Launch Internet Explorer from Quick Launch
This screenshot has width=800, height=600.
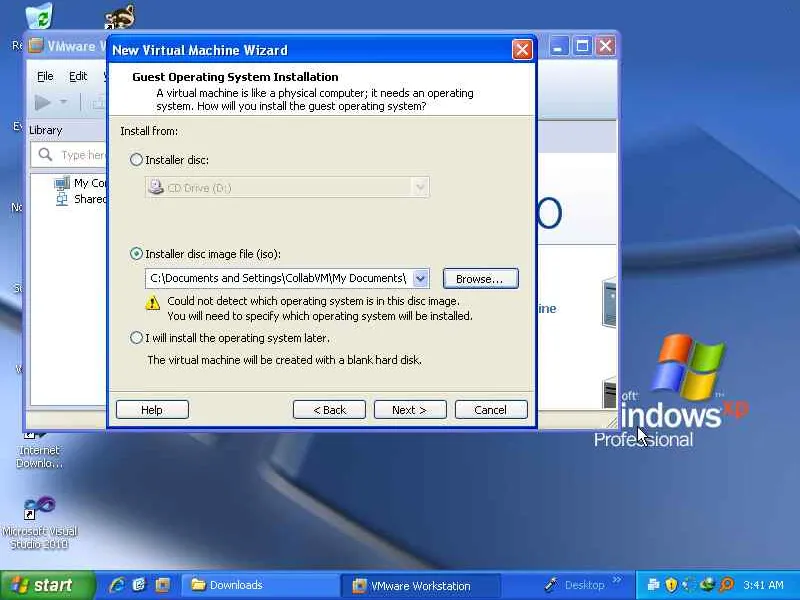point(117,585)
